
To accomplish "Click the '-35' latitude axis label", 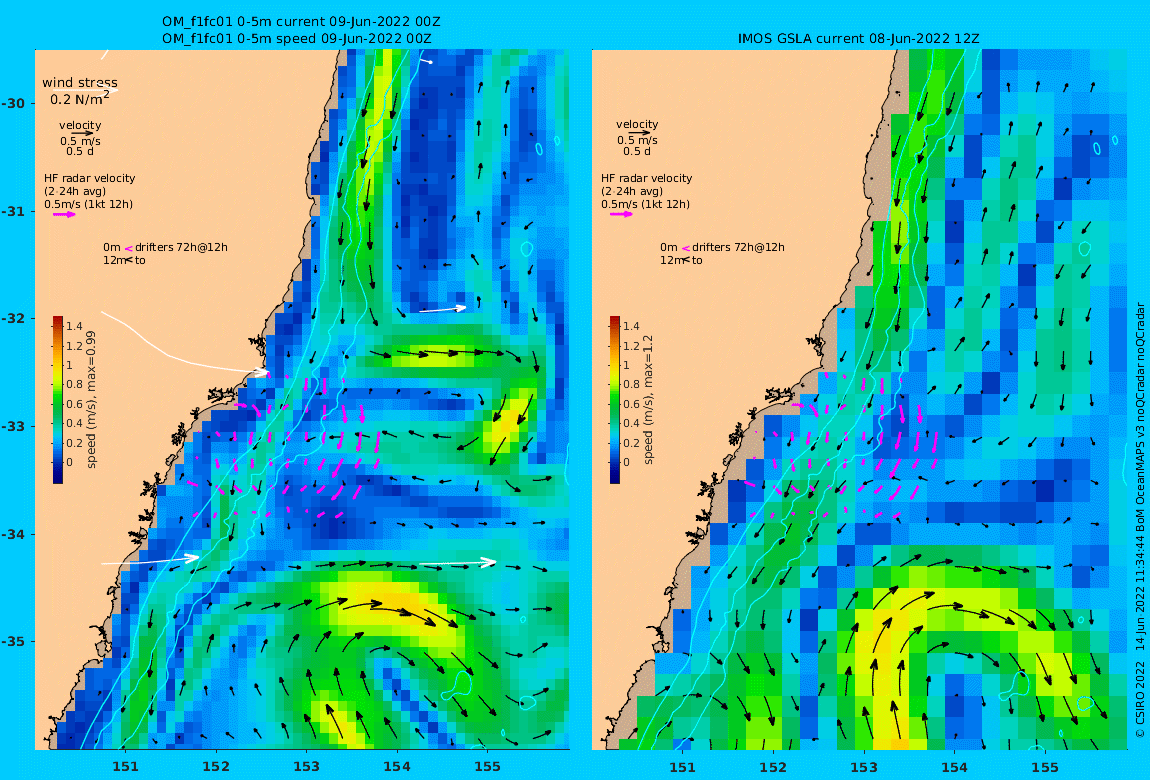I will (x=12, y=642).
